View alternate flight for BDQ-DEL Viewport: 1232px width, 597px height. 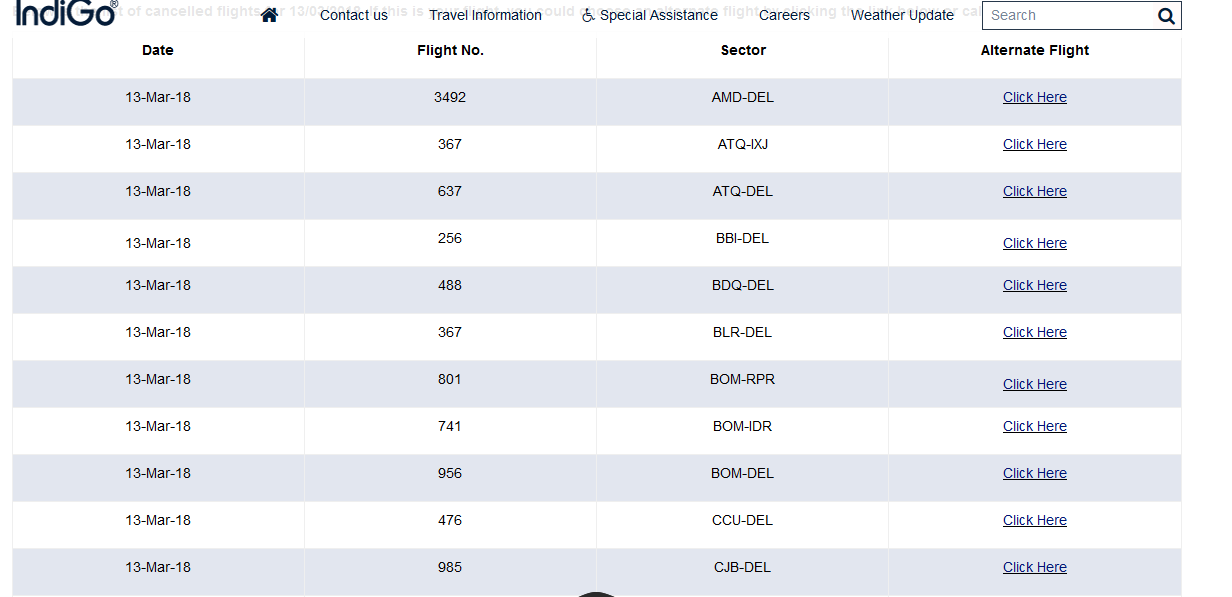click(x=1034, y=285)
